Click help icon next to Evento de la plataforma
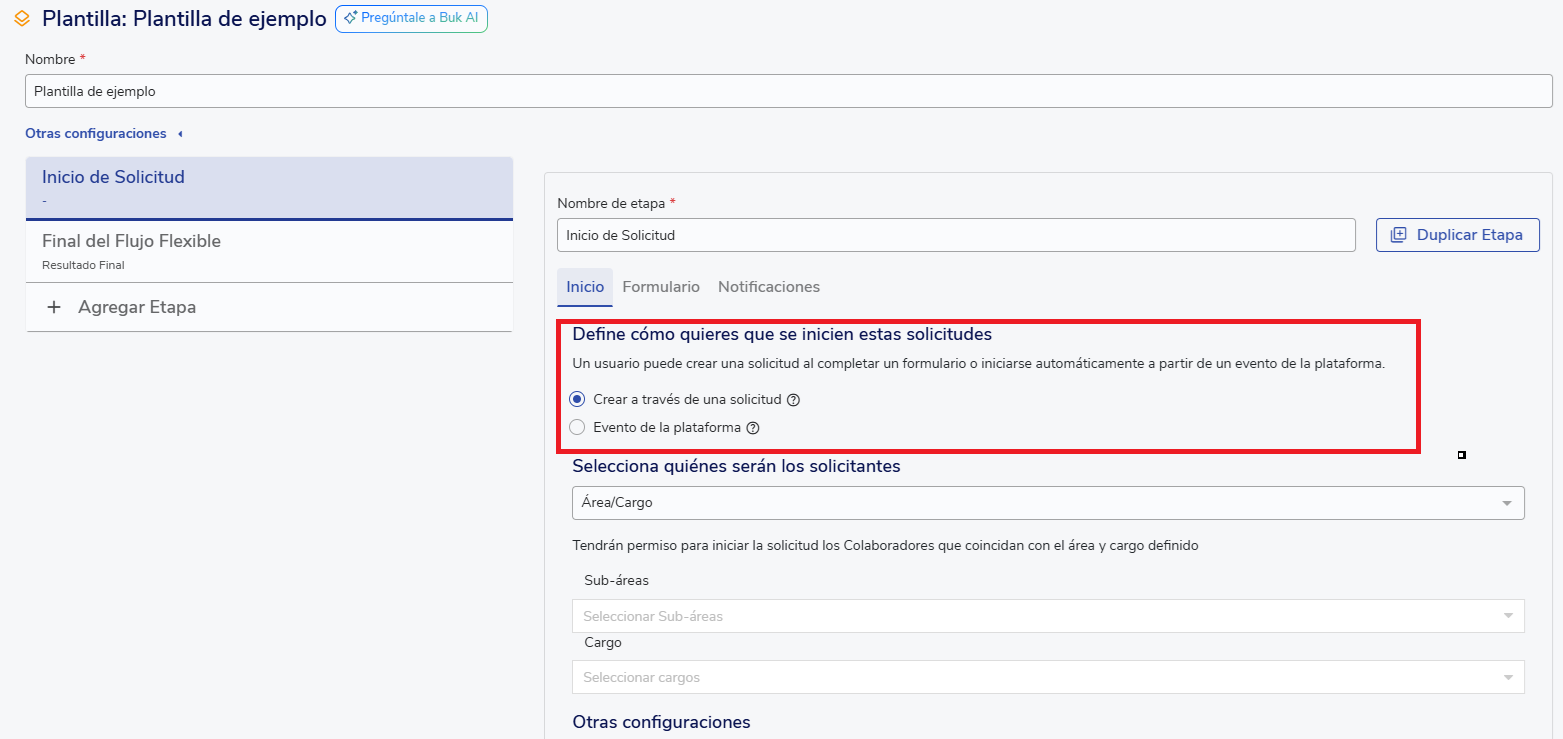The image size is (1563, 739). tap(753, 428)
